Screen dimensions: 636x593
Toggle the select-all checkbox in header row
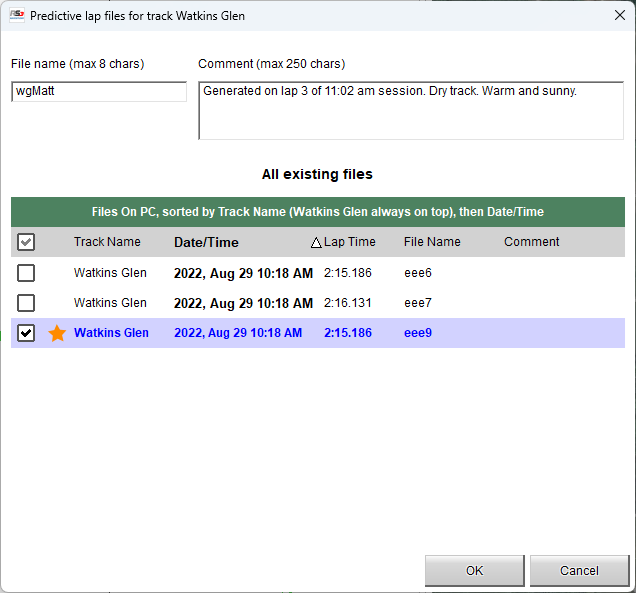coord(26,242)
